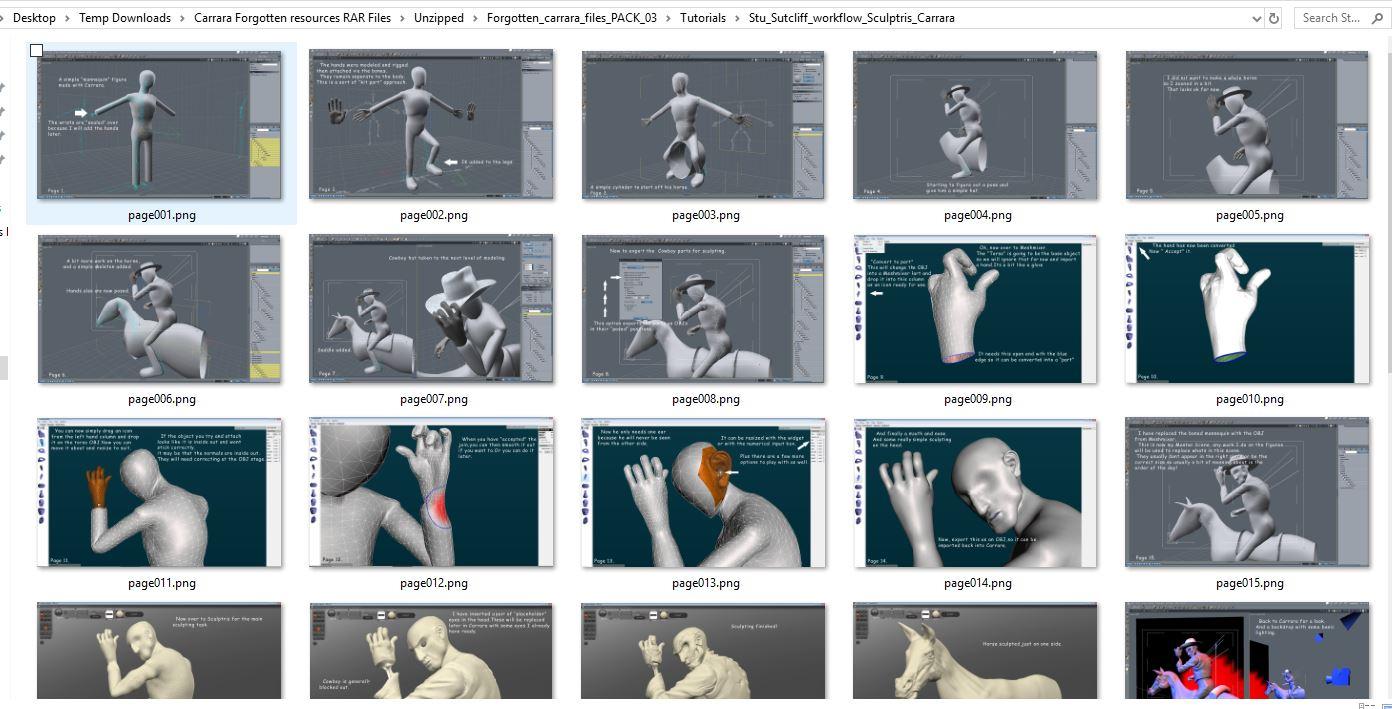Expand the chevron after Temp Downloads

pos(182,18)
